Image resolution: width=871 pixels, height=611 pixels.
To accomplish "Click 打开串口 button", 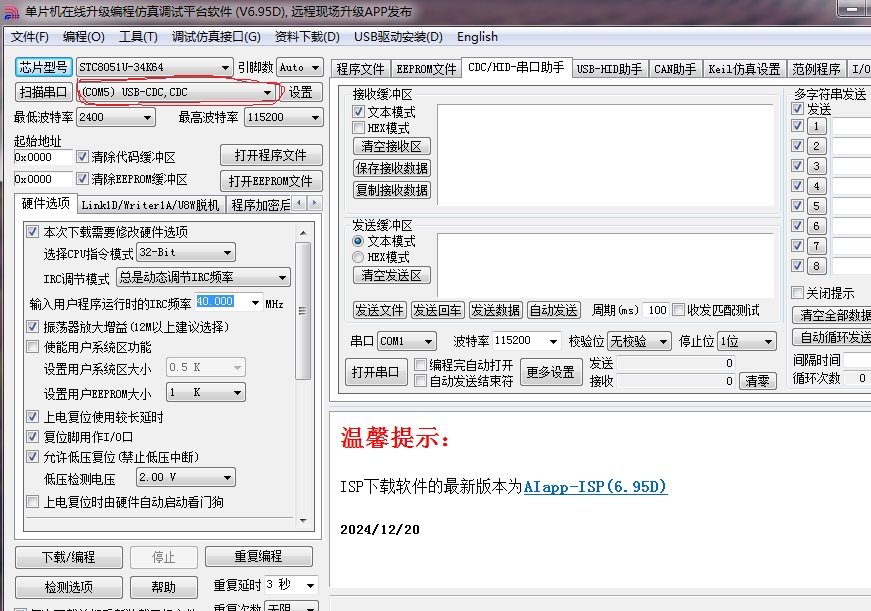I will [x=376, y=372].
